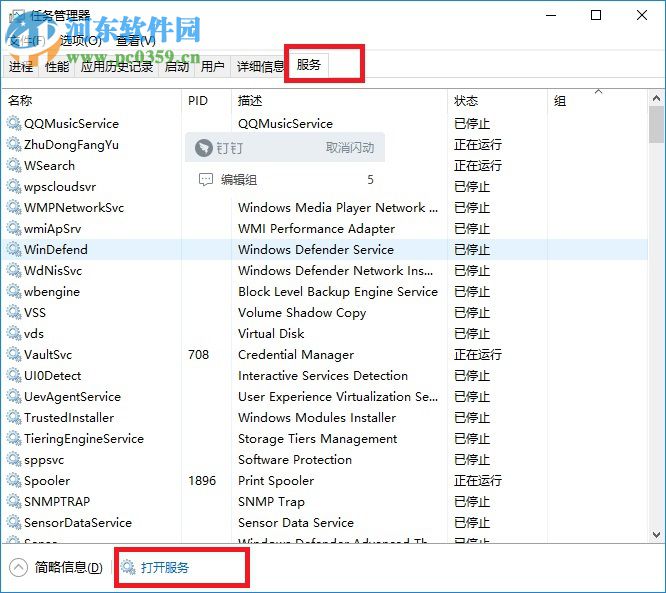Click the chat bubble icon beside 编辑组

click(x=206, y=180)
